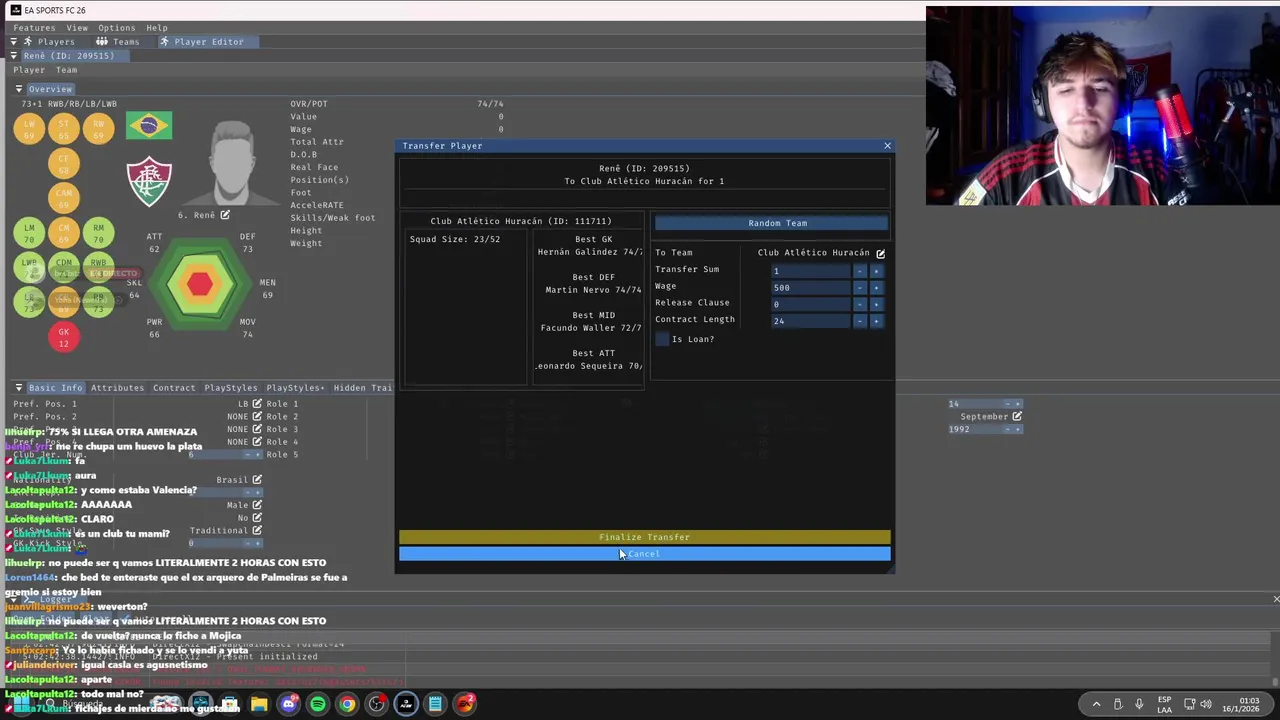This screenshot has width=1280, height=720.
Task: Click the Random Team button
Action: (x=771, y=223)
